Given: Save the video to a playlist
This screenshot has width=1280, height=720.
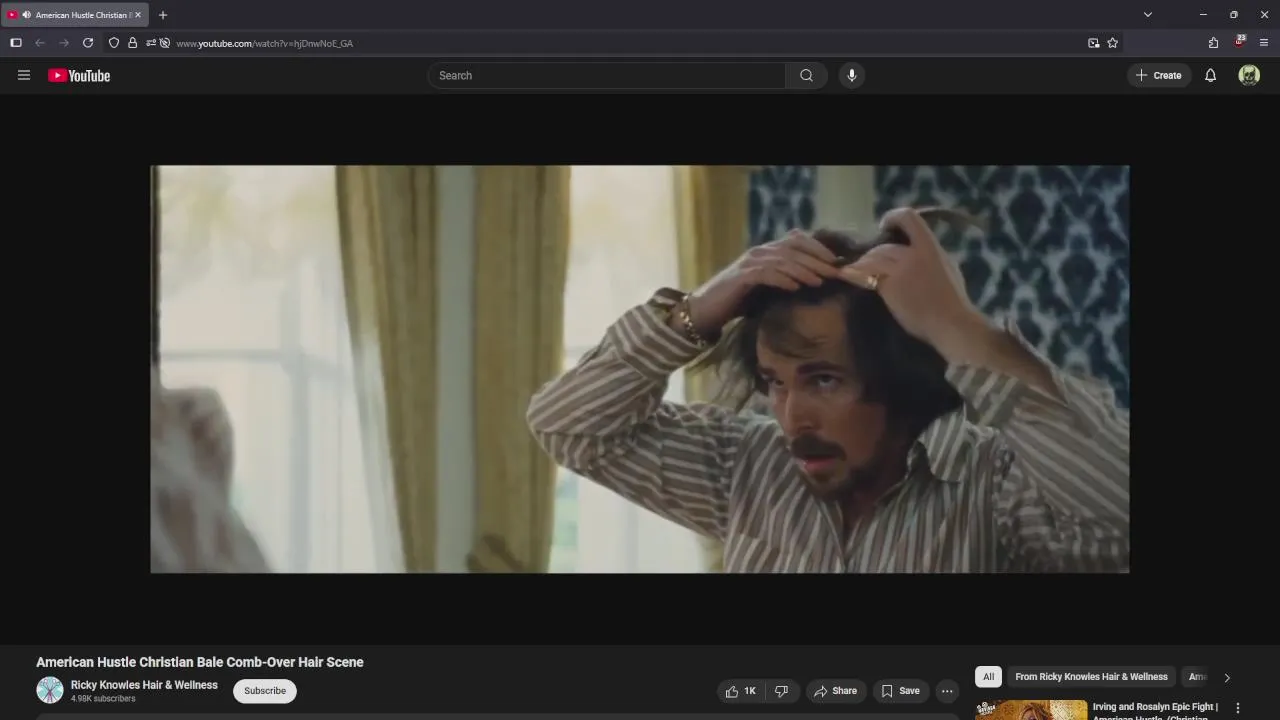Looking at the screenshot, I should coord(900,691).
